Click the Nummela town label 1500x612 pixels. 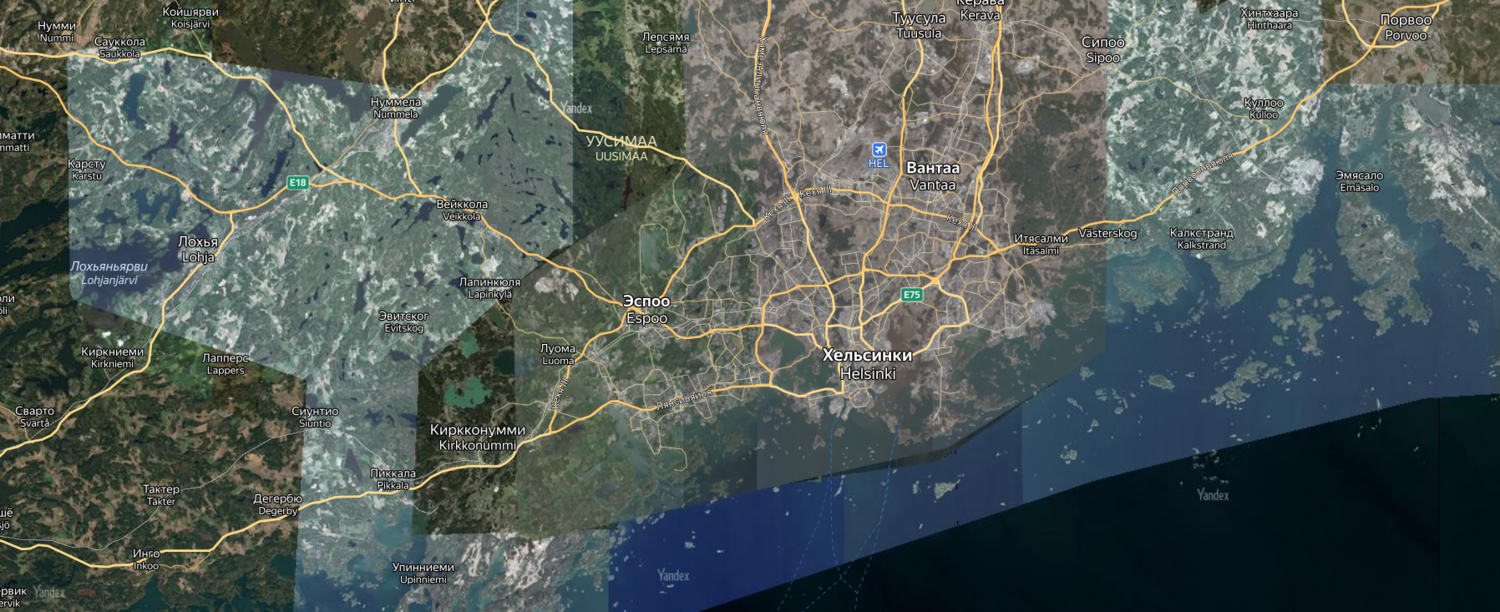(395, 108)
